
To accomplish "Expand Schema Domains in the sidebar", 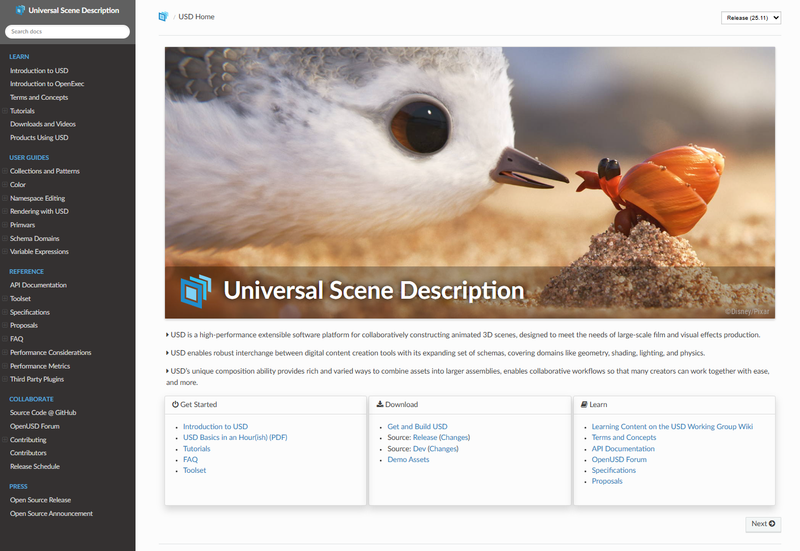I will click(5, 239).
